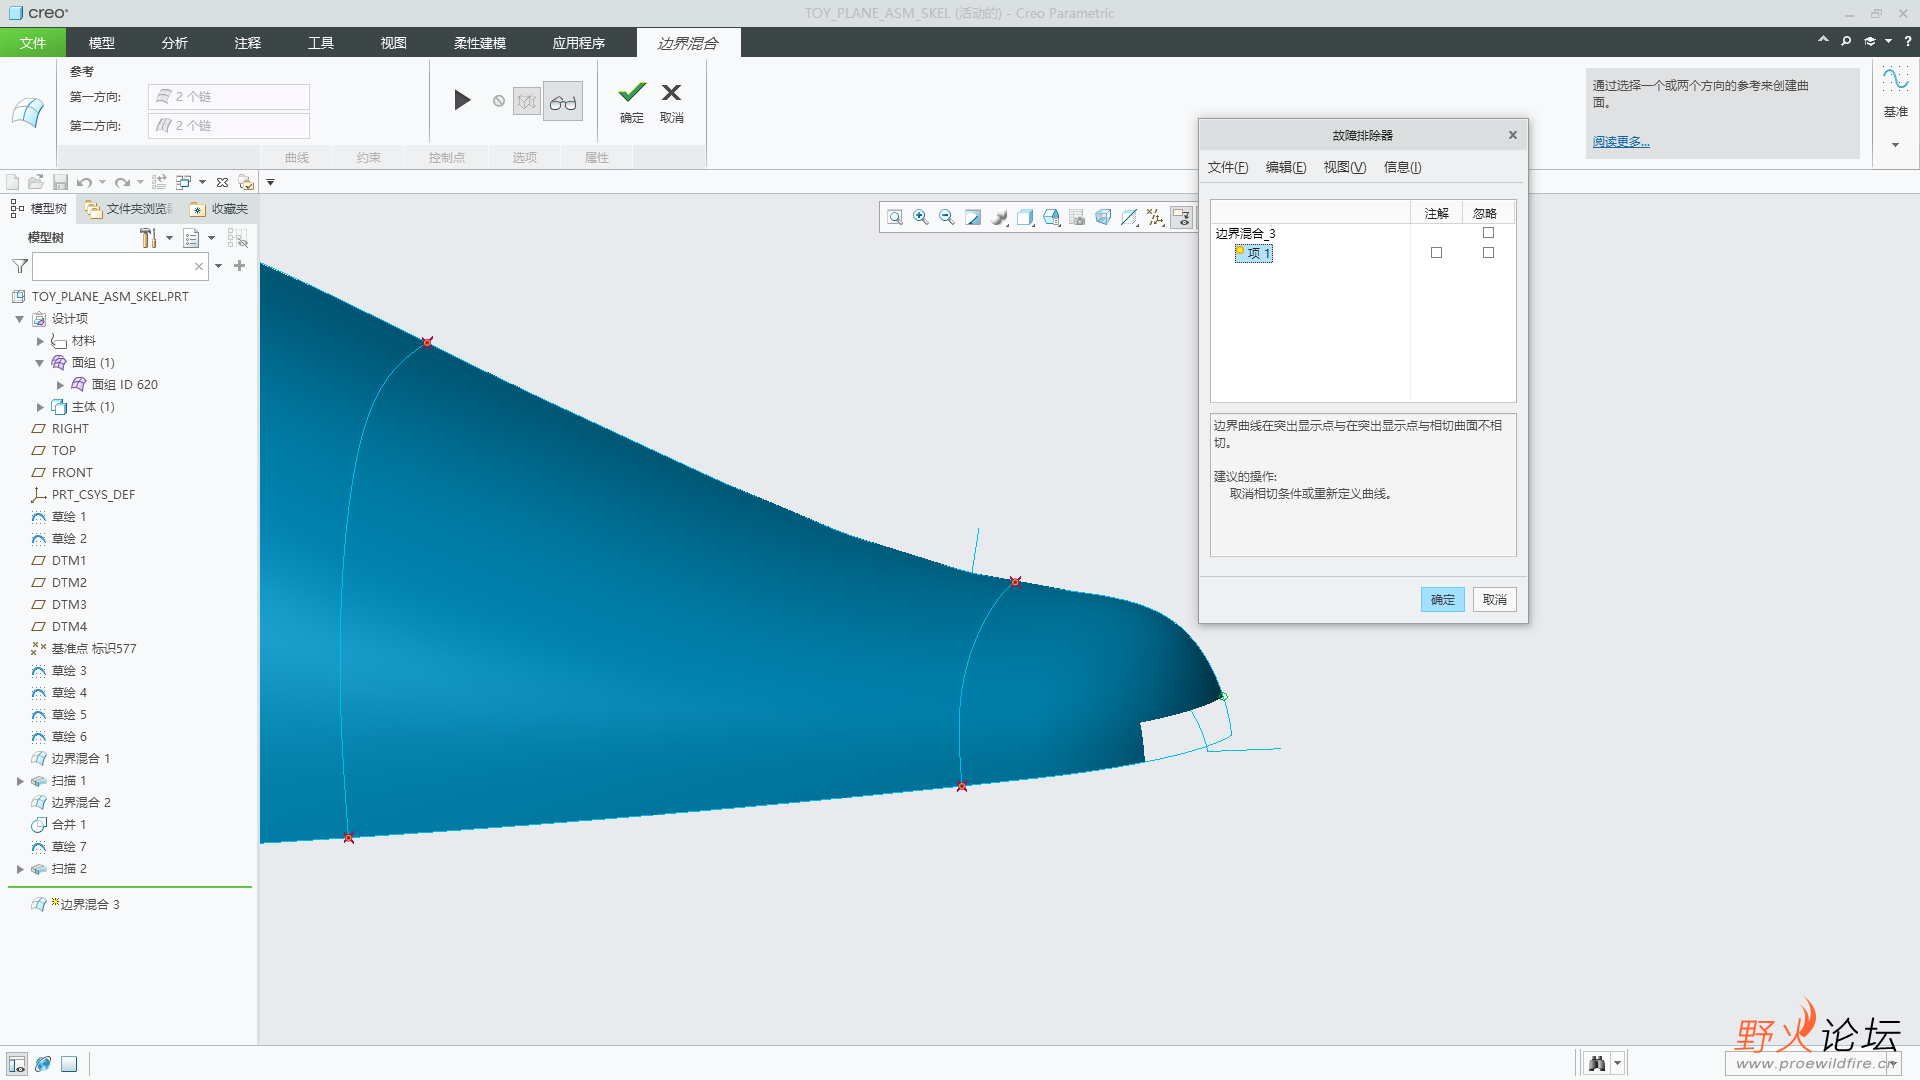Click the model tree show list icon
Image resolution: width=1920 pixels, height=1080 pixels.
(x=191, y=238)
